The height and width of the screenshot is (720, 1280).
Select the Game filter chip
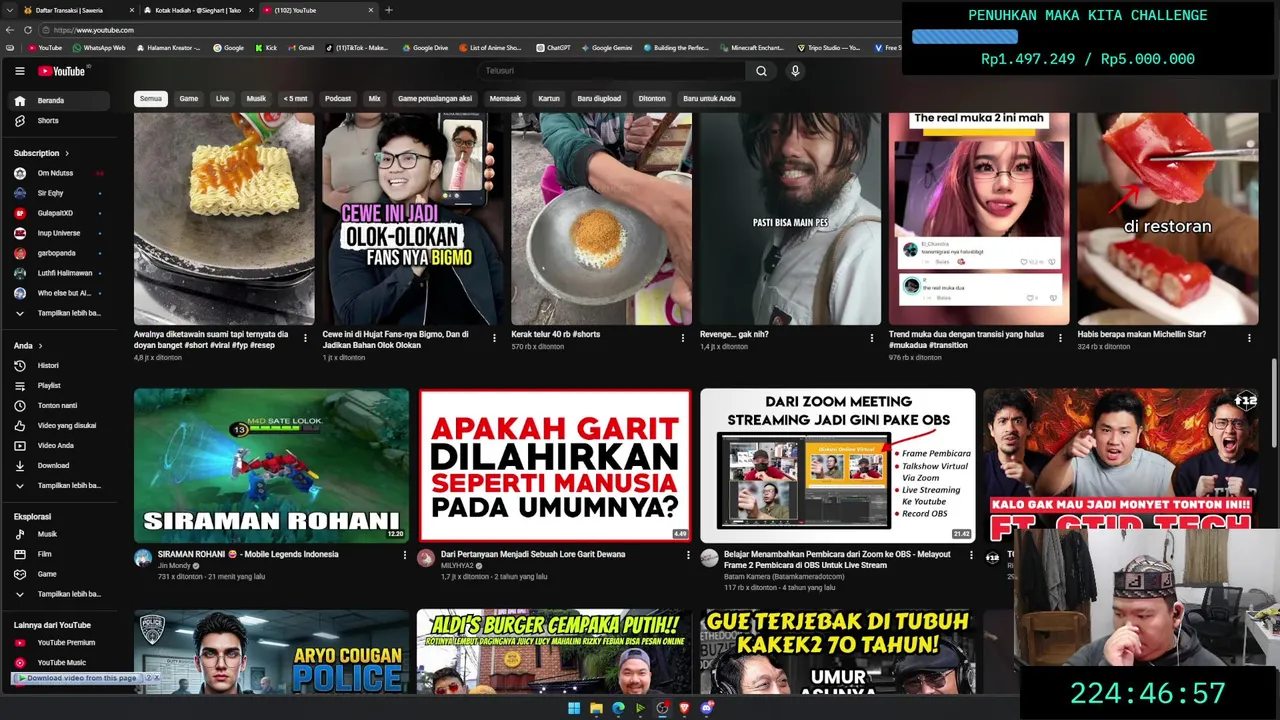[189, 99]
